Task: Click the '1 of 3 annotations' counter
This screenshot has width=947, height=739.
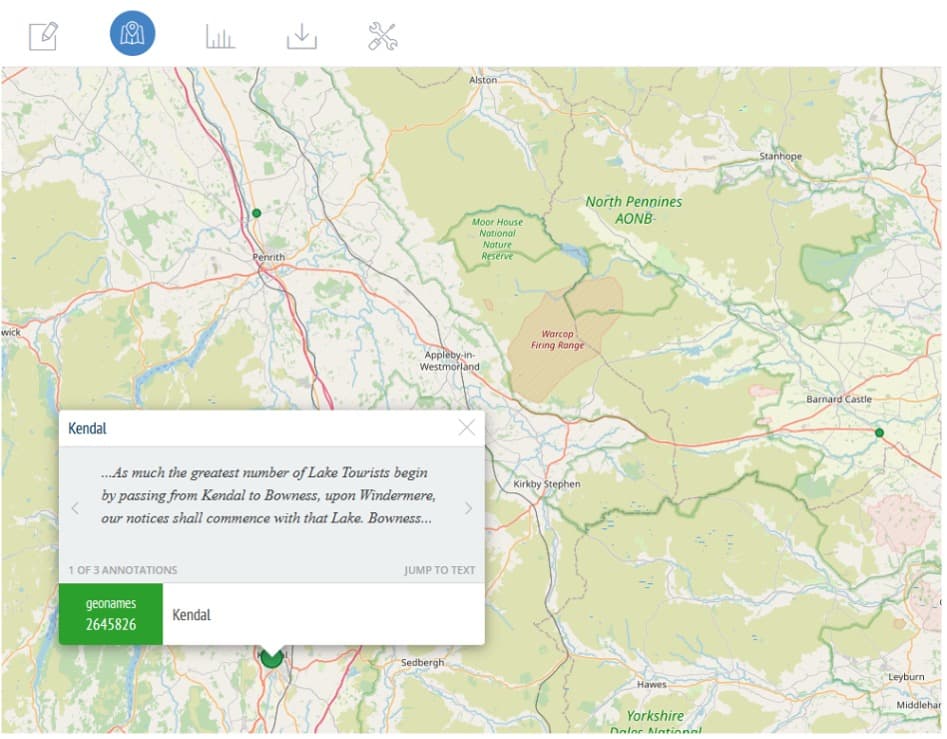Action: coord(122,570)
